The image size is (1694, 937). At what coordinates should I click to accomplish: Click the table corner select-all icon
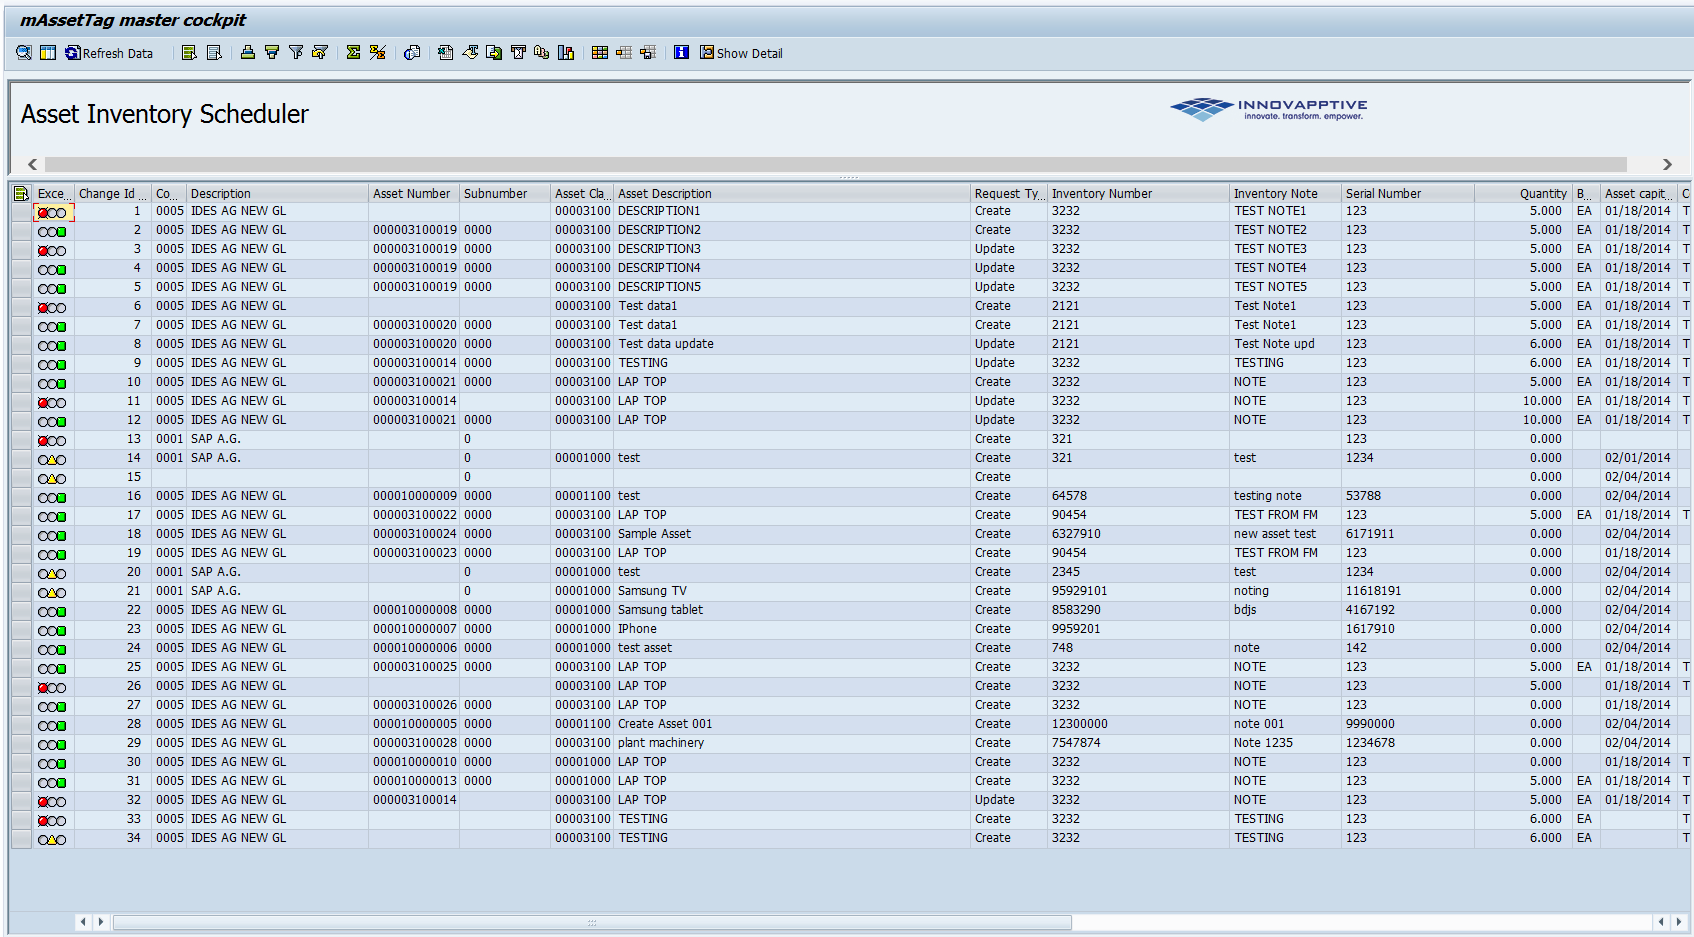(x=21, y=194)
